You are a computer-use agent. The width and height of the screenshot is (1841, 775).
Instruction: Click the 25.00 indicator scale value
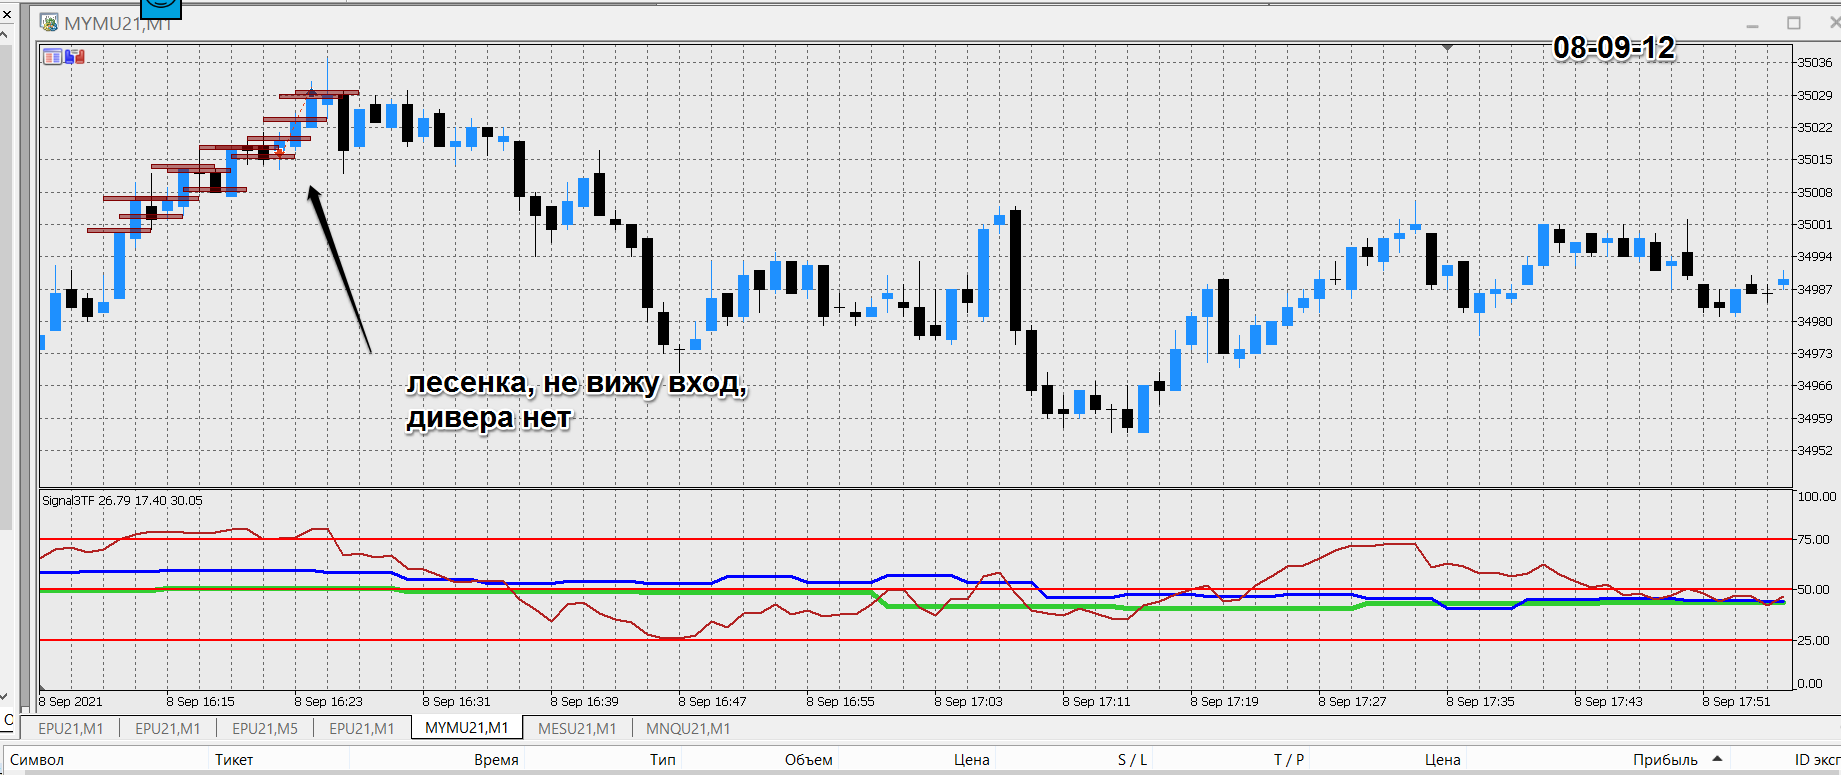pos(1814,640)
